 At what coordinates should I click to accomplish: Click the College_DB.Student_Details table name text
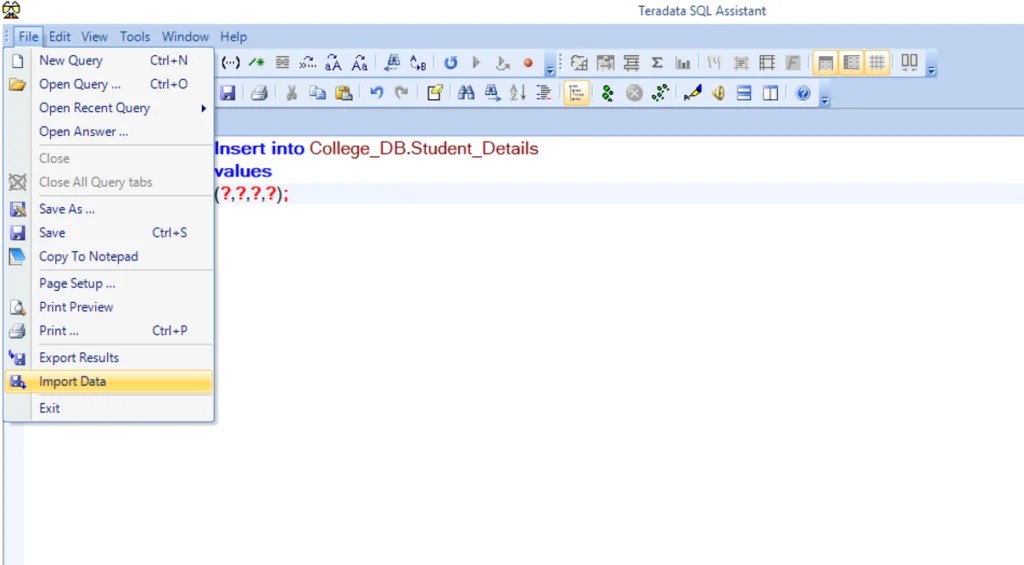pos(424,148)
